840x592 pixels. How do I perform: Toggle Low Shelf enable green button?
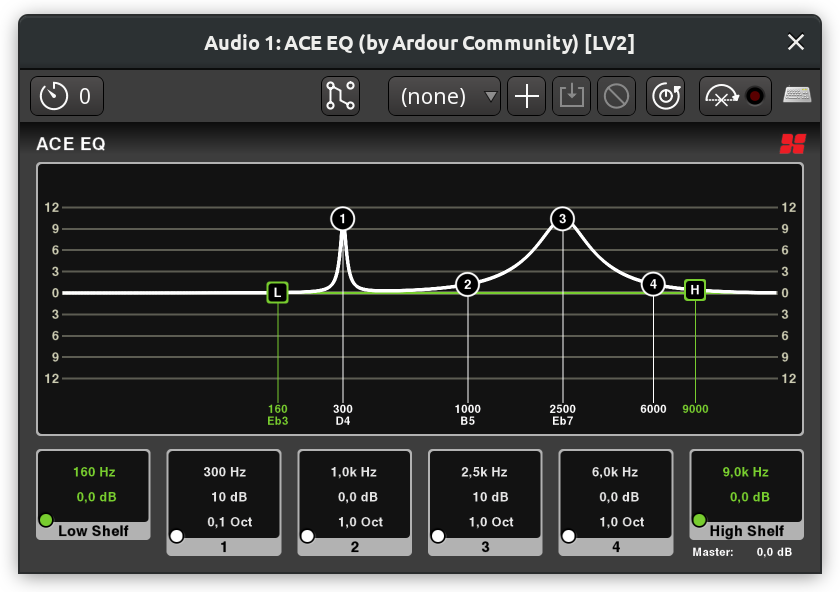(x=46, y=520)
